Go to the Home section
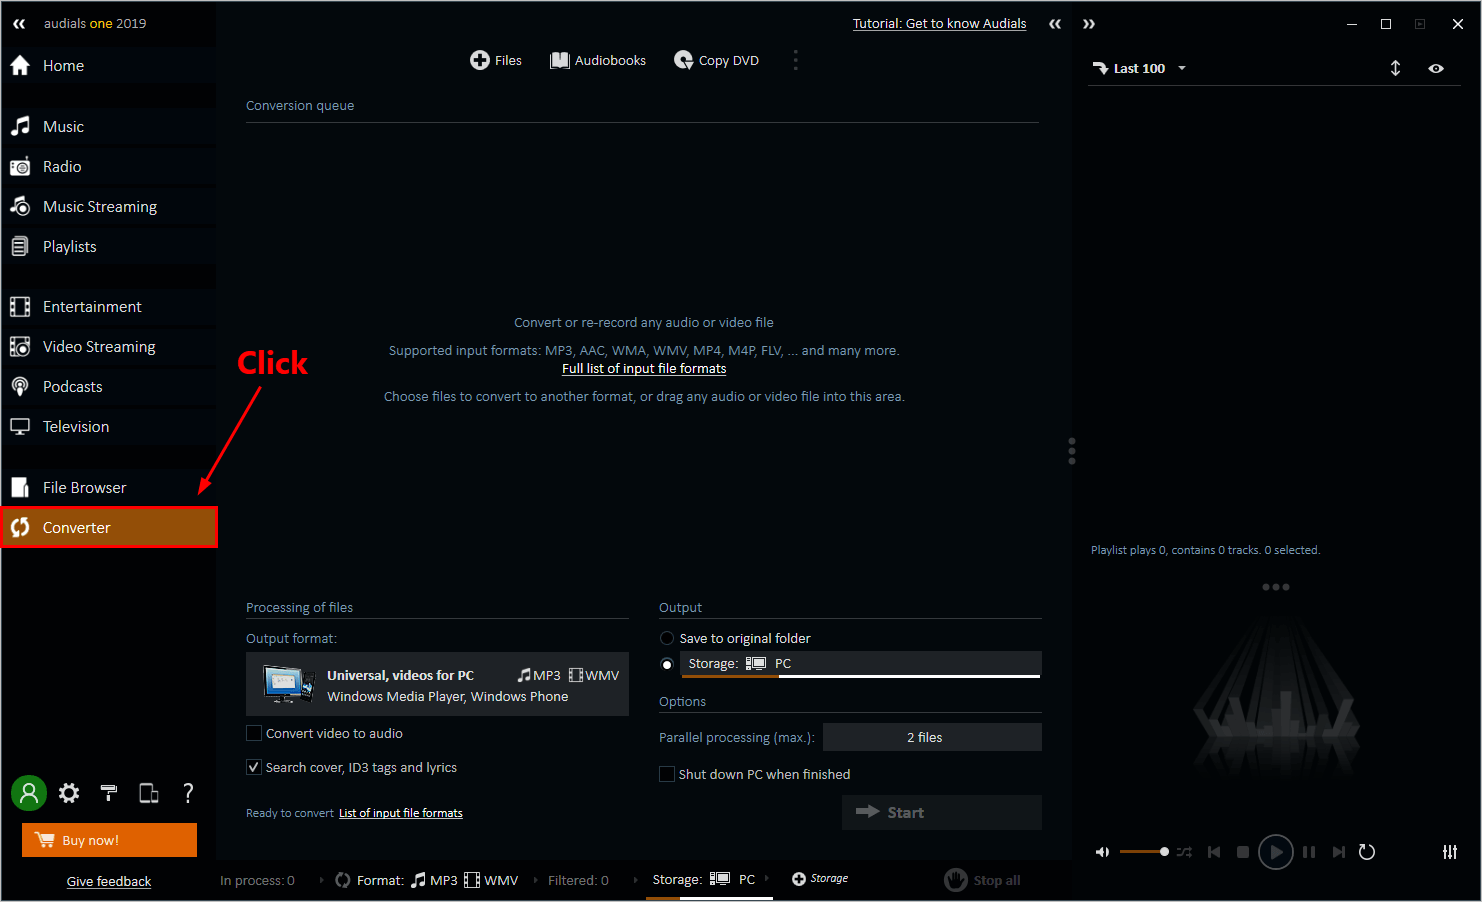1482x902 pixels. click(108, 66)
